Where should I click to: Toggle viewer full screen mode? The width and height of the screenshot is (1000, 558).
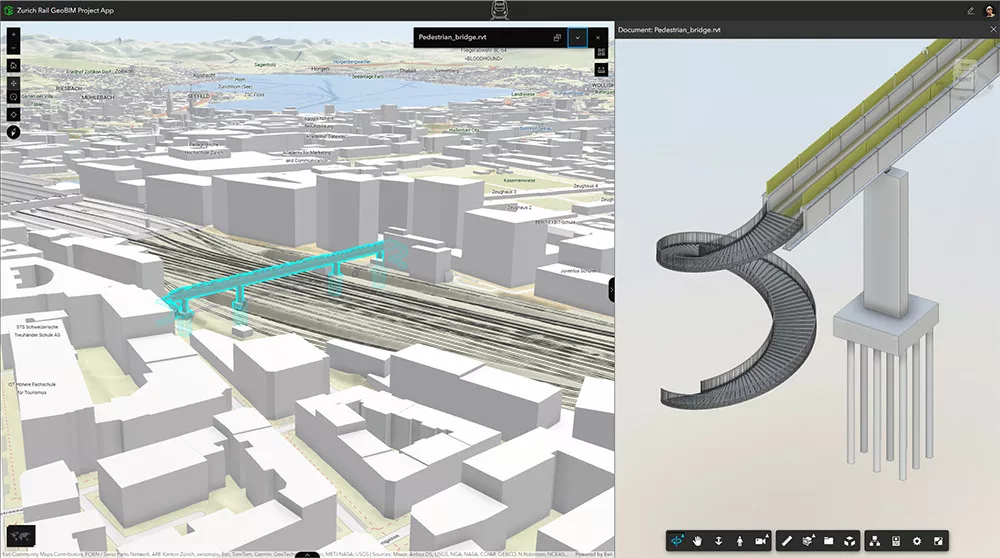click(938, 541)
